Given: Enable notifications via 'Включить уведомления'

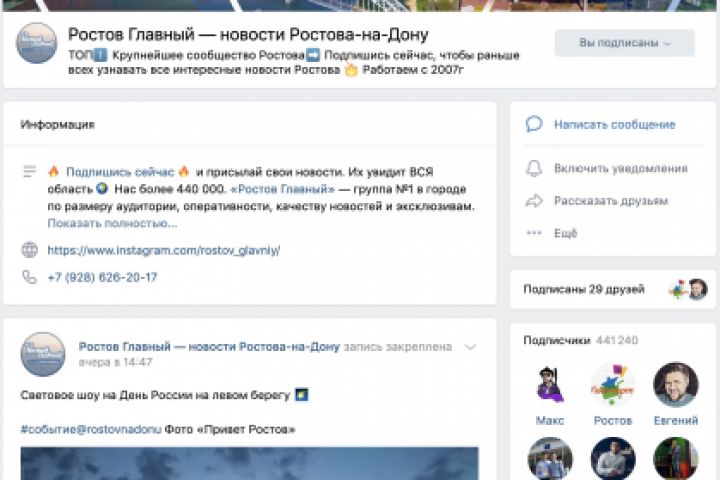Looking at the screenshot, I should (621, 169).
